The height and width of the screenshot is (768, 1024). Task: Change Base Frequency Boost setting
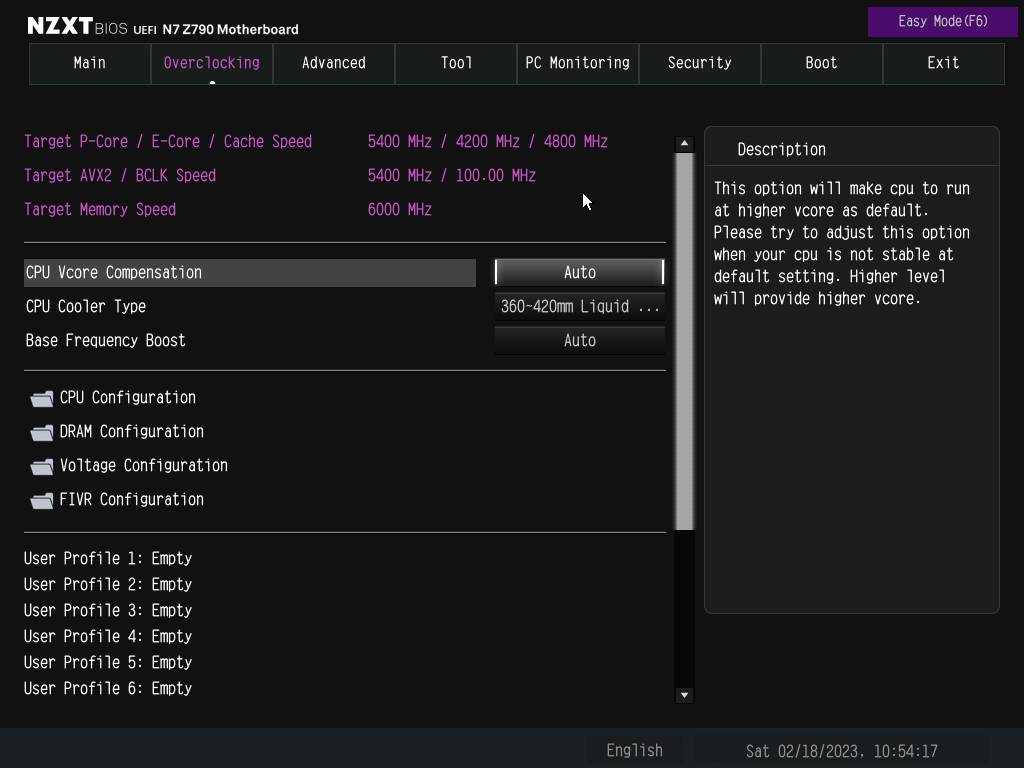pyautogui.click(x=579, y=340)
